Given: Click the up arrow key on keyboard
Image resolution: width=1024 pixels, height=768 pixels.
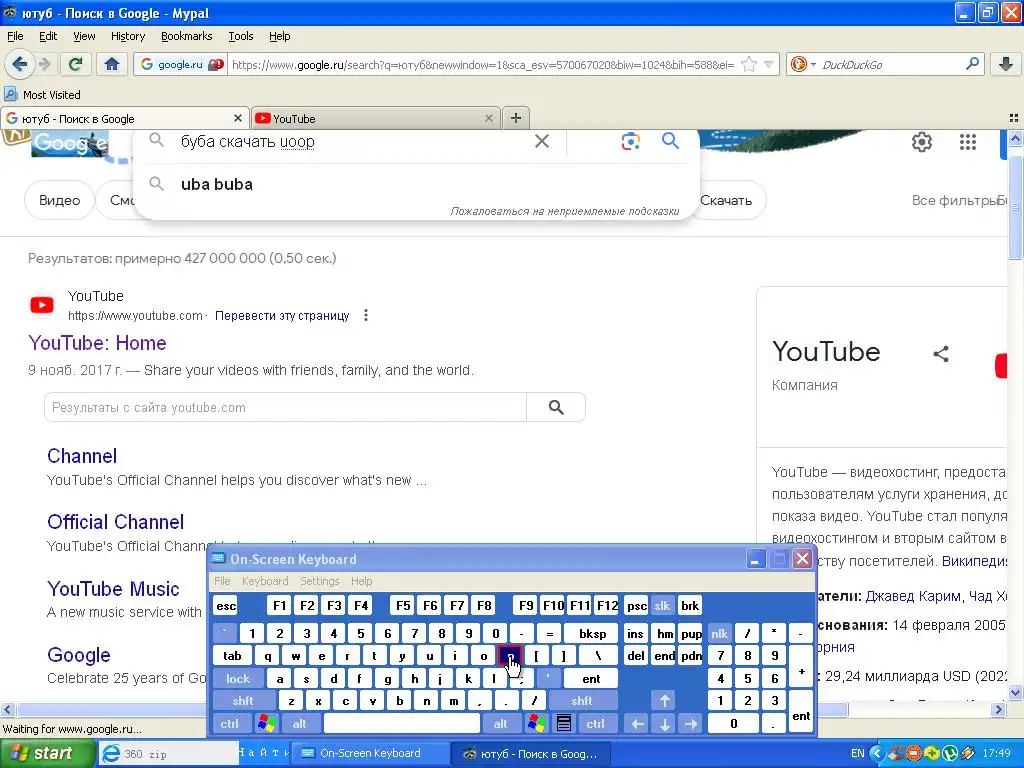Looking at the screenshot, I should 664,701.
